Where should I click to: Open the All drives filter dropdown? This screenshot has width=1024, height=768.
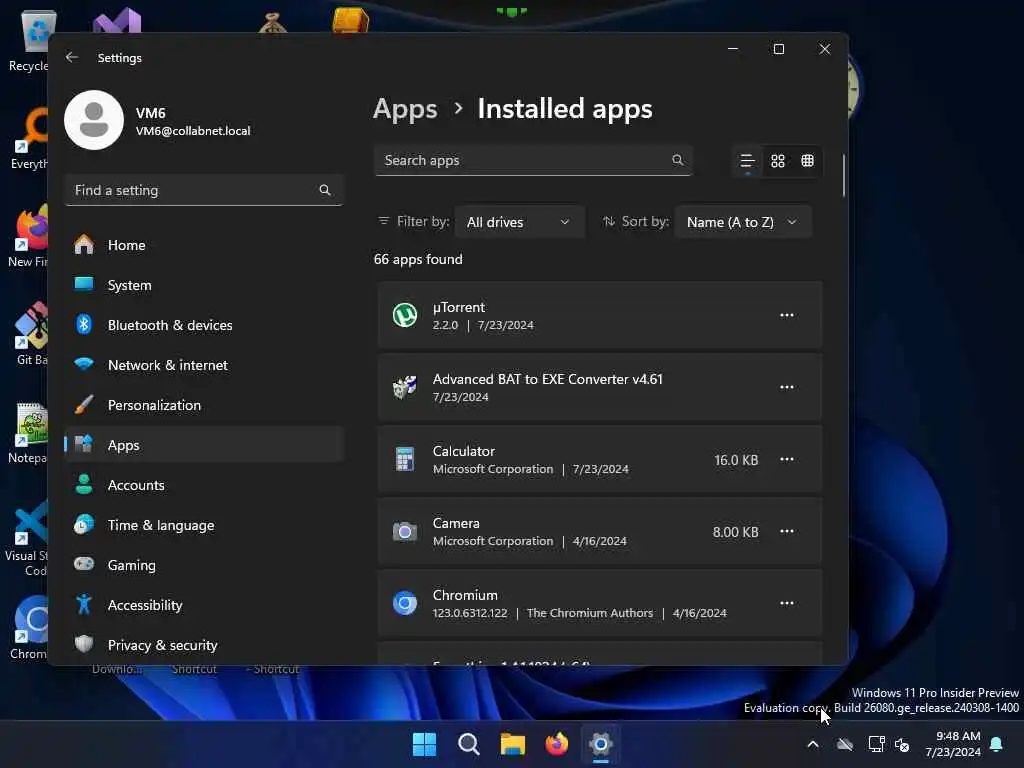pyautogui.click(x=519, y=222)
